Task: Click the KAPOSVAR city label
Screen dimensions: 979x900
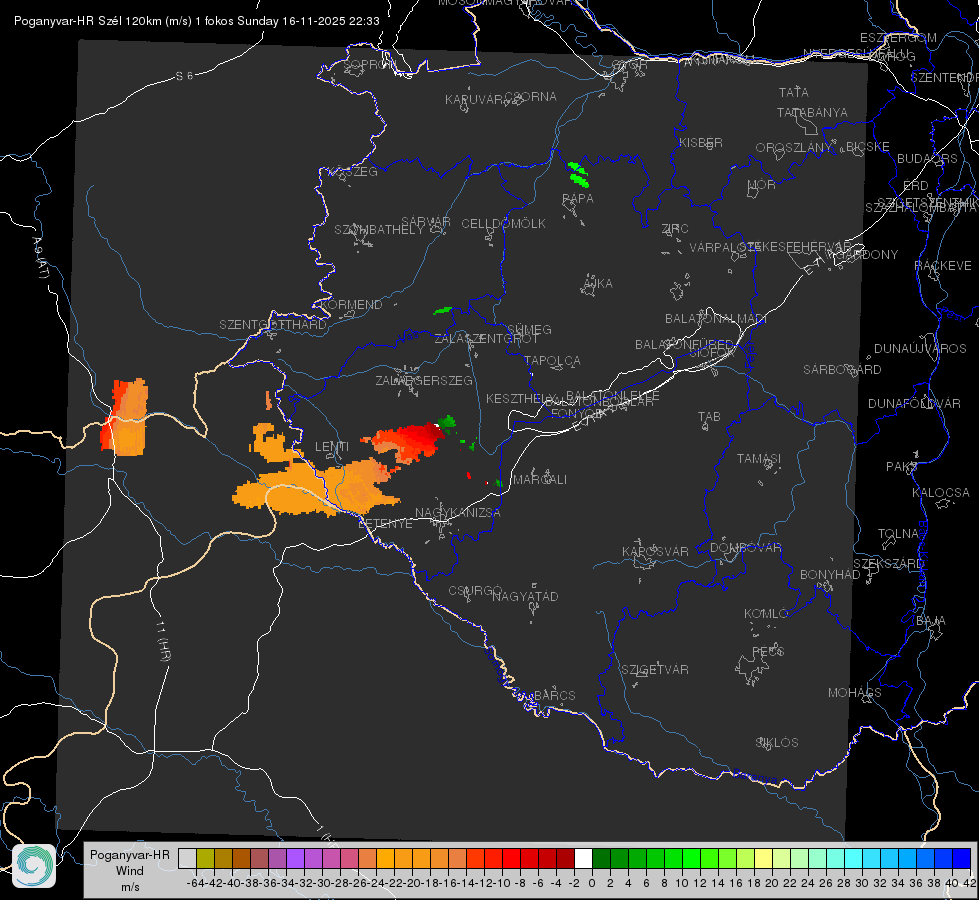Action: point(655,551)
